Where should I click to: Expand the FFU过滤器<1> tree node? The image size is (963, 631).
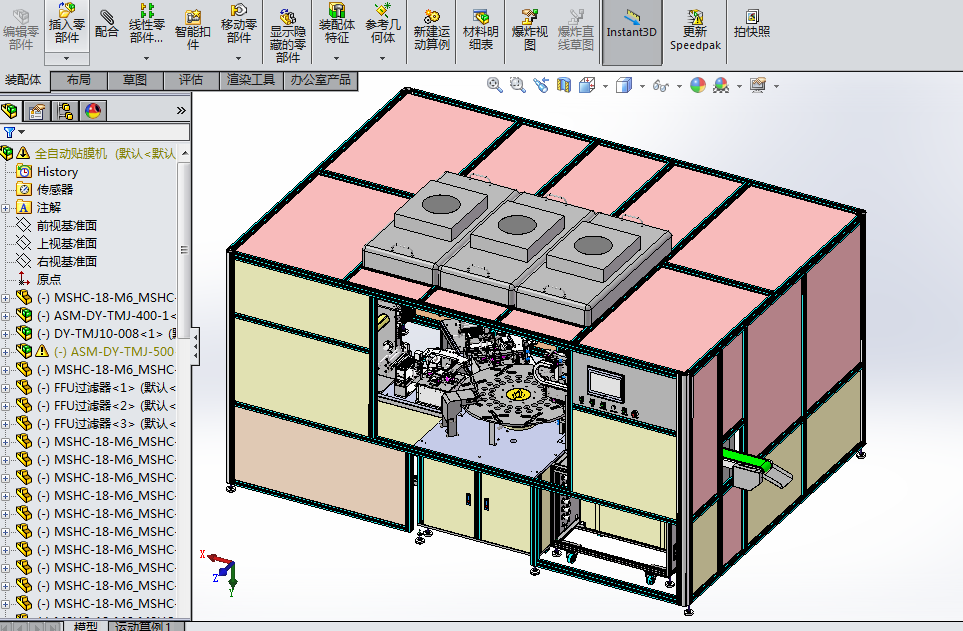pos(6,387)
